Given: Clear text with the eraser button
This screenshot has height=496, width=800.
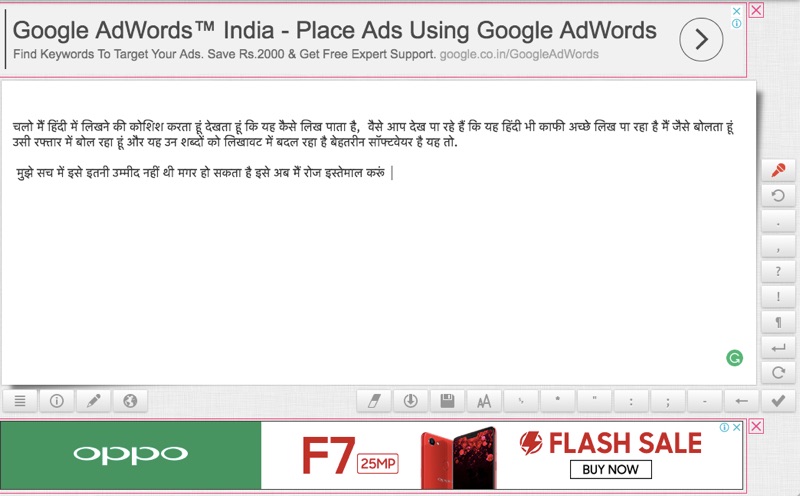Looking at the screenshot, I should click(374, 401).
